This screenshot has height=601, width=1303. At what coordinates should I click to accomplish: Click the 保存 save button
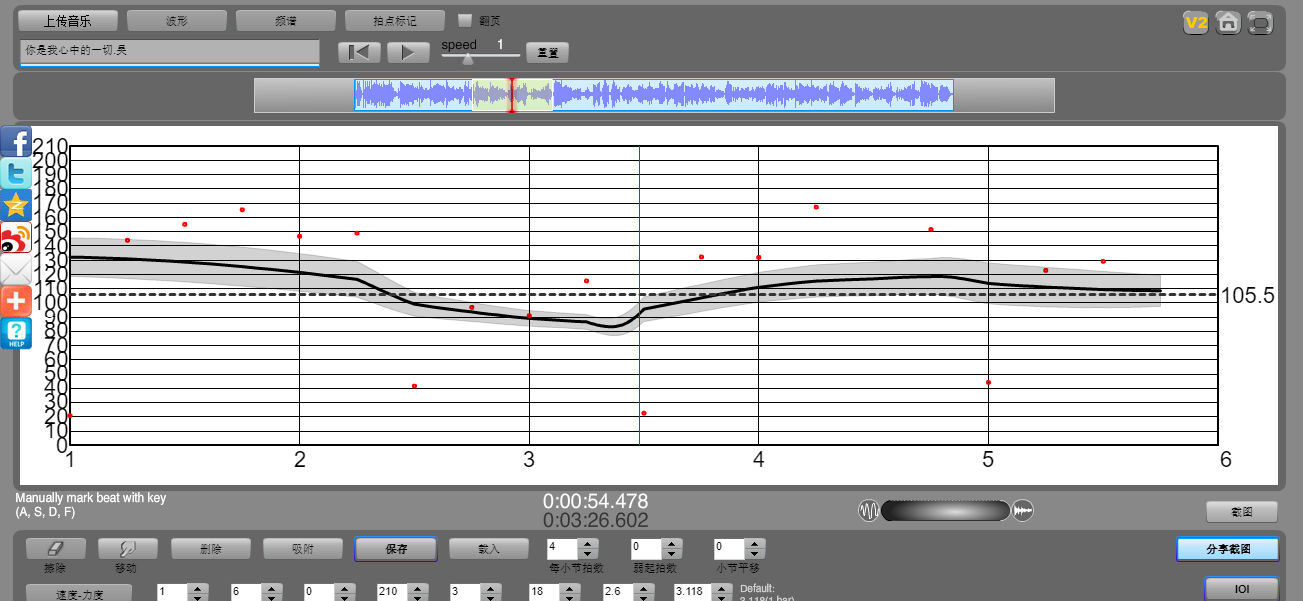click(x=396, y=548)
